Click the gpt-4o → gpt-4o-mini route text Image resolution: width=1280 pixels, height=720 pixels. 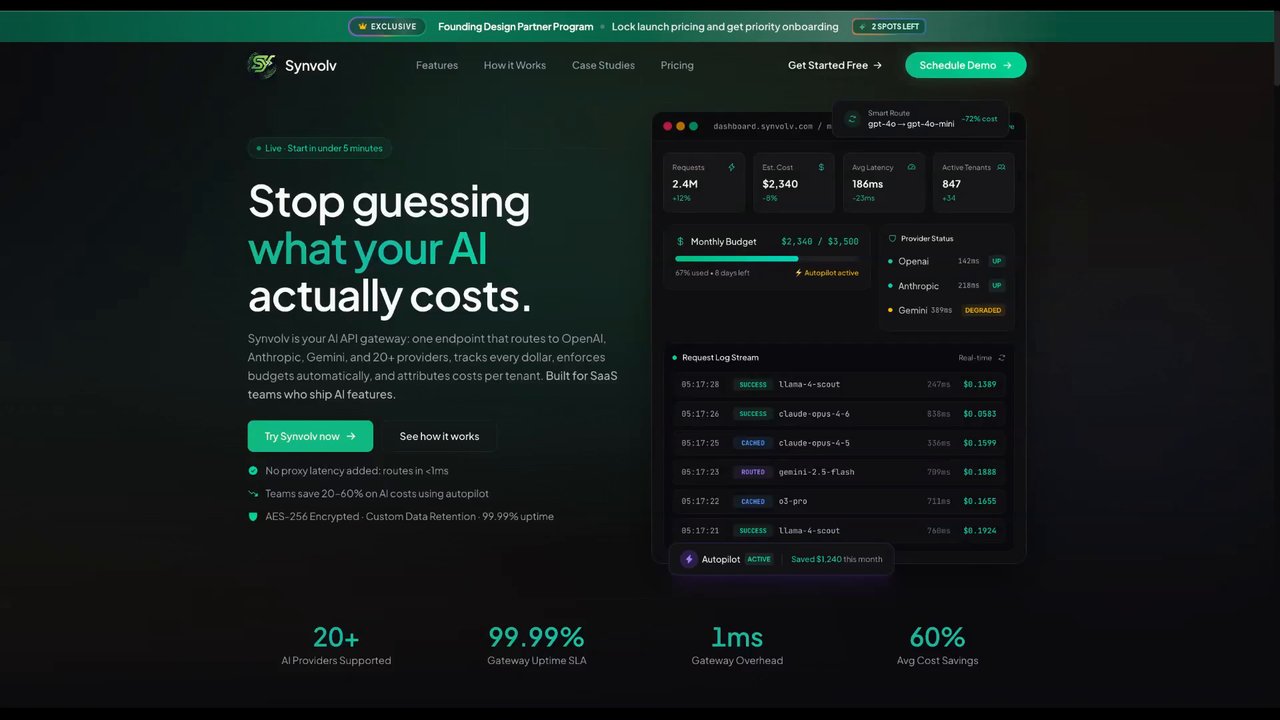(911, 124)
